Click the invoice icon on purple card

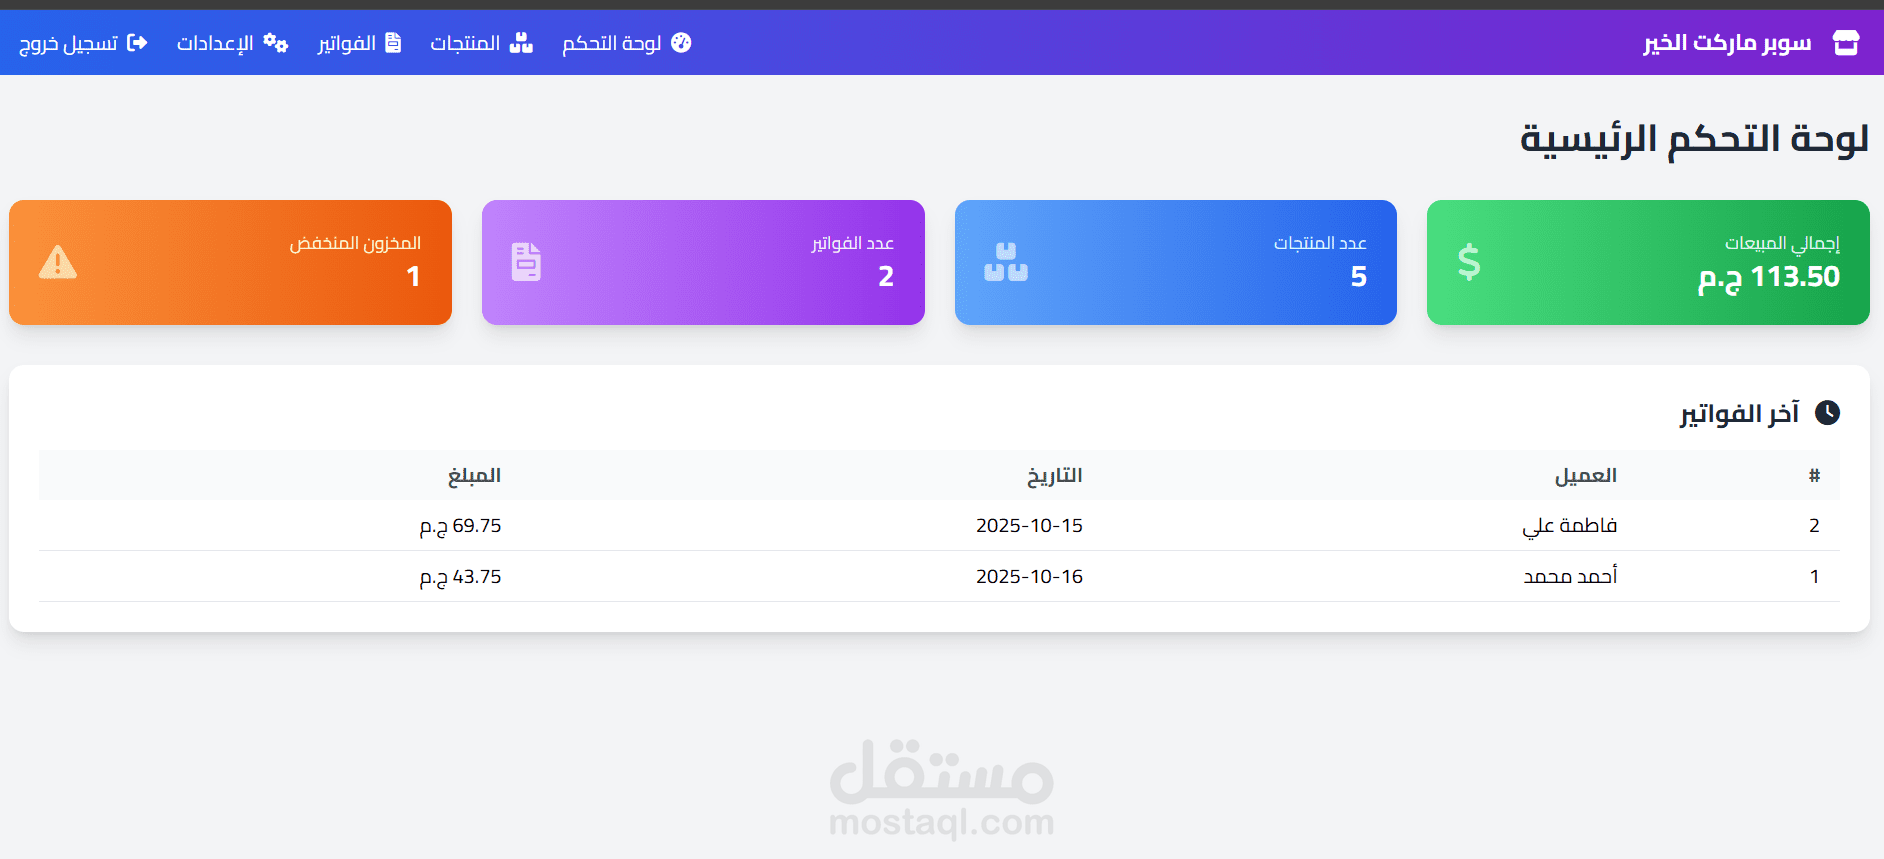coord(526,262)
